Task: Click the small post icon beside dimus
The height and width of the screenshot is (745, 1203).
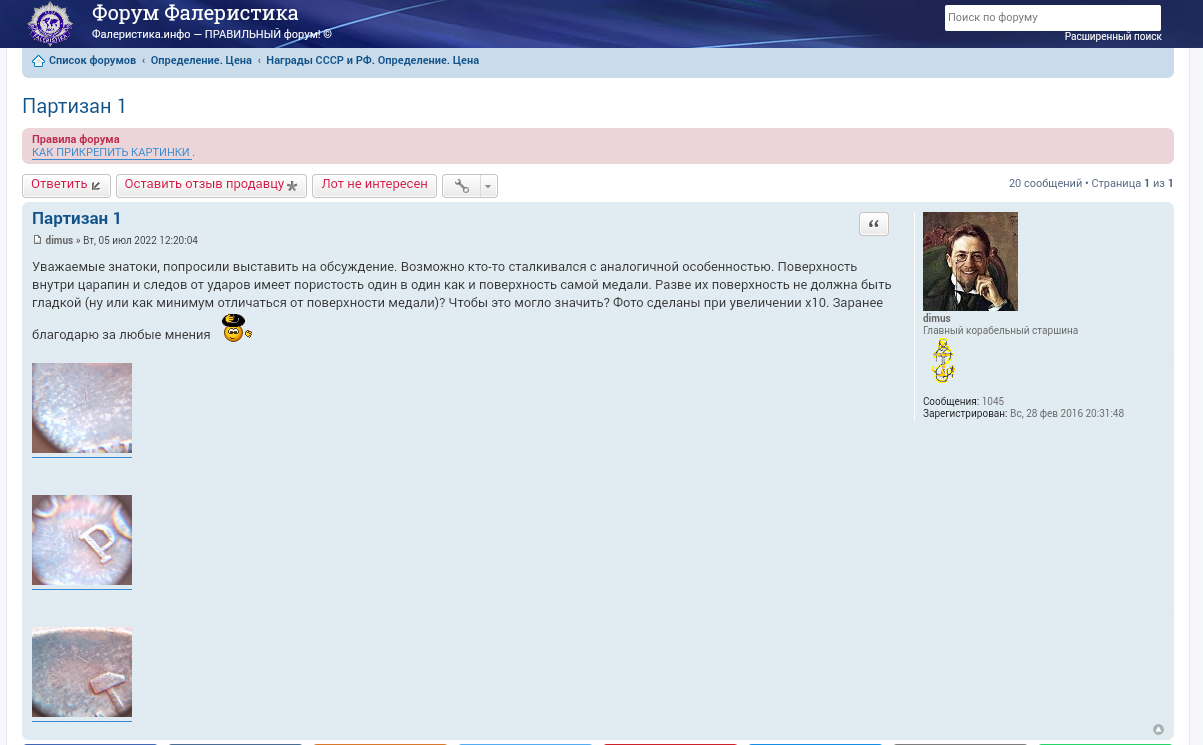Action: 37,240
